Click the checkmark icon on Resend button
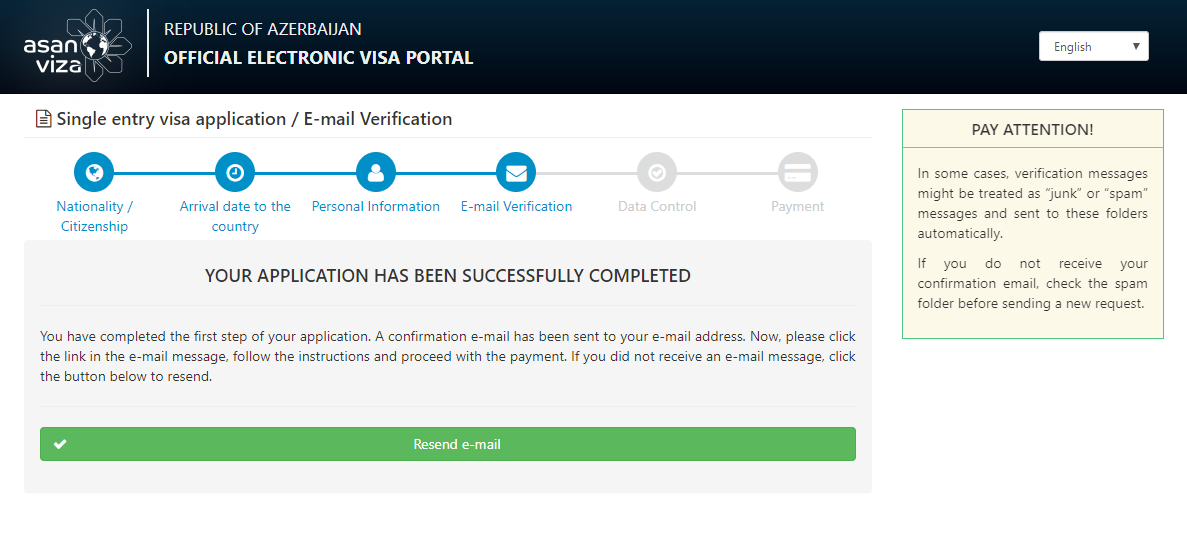The width and height of the screenshot is (1187, 546). coord(61,445)
